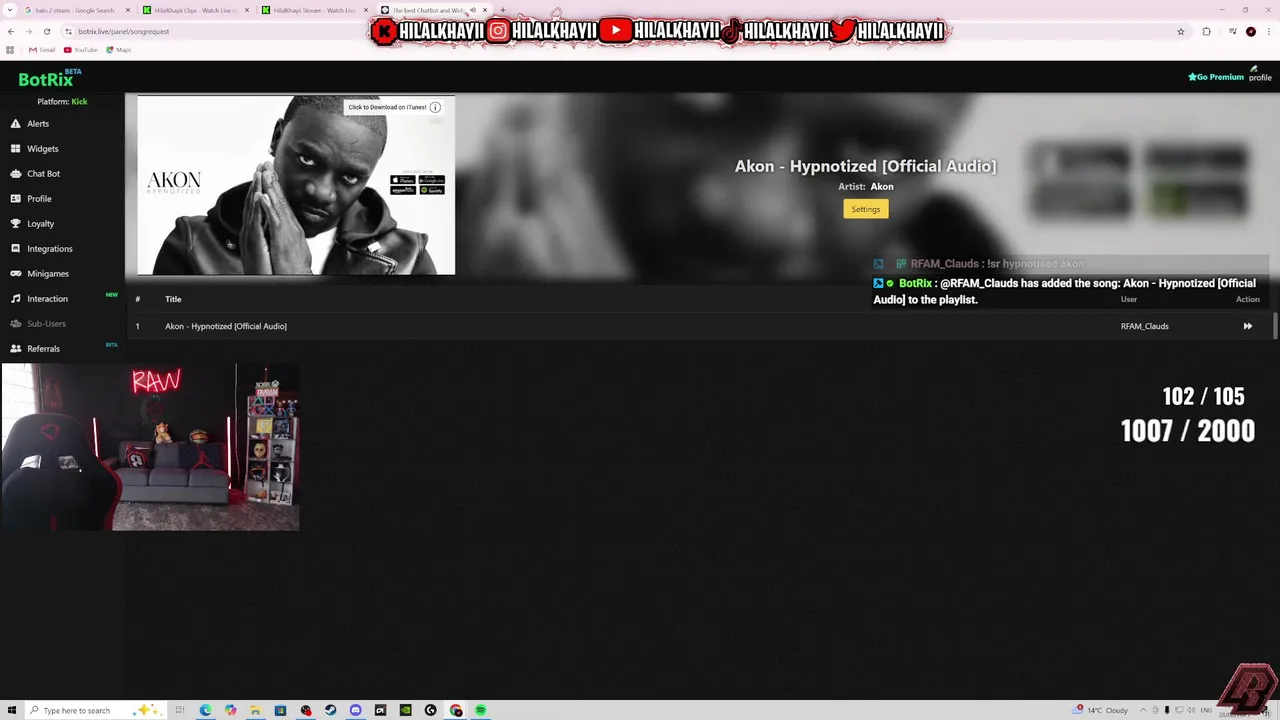Viewport: 1280px width, 720px height.
Task: Open Copilot from the taskbar
Action: pos(230,710)
